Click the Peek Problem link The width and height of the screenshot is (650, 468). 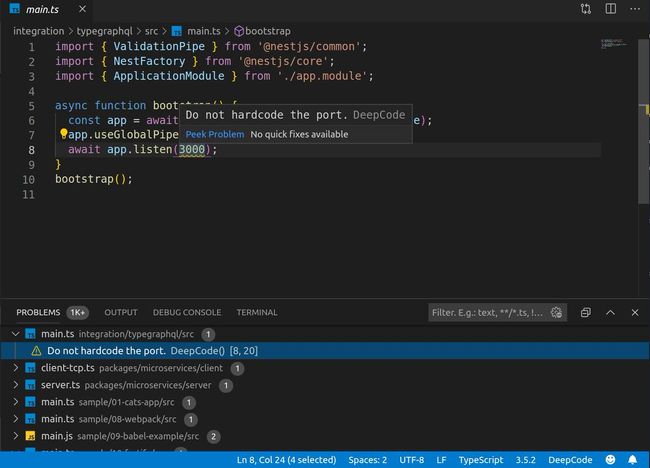tap(214, 134)
